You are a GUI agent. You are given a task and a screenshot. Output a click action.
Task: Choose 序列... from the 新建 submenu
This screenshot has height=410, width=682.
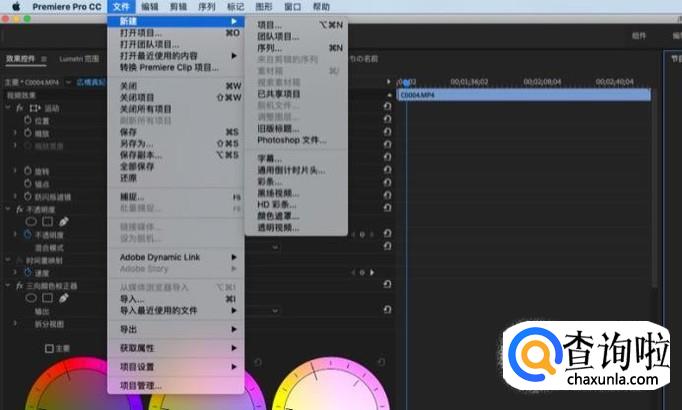point(271,47)
